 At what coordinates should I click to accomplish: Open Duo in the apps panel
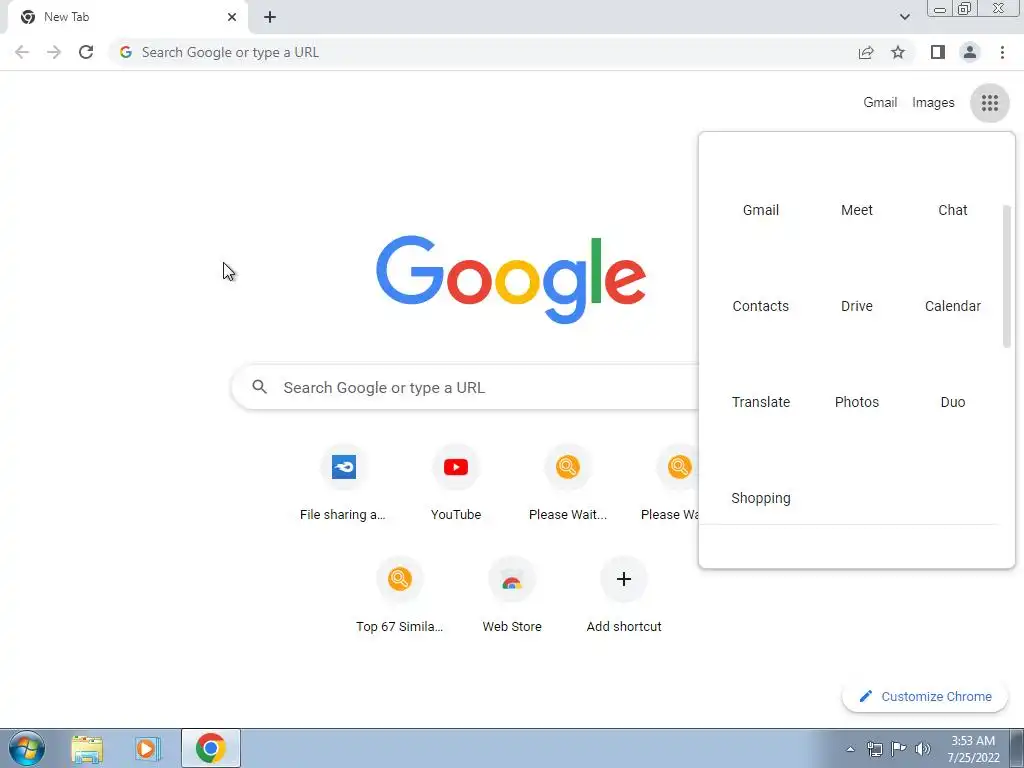pos(953,402)
